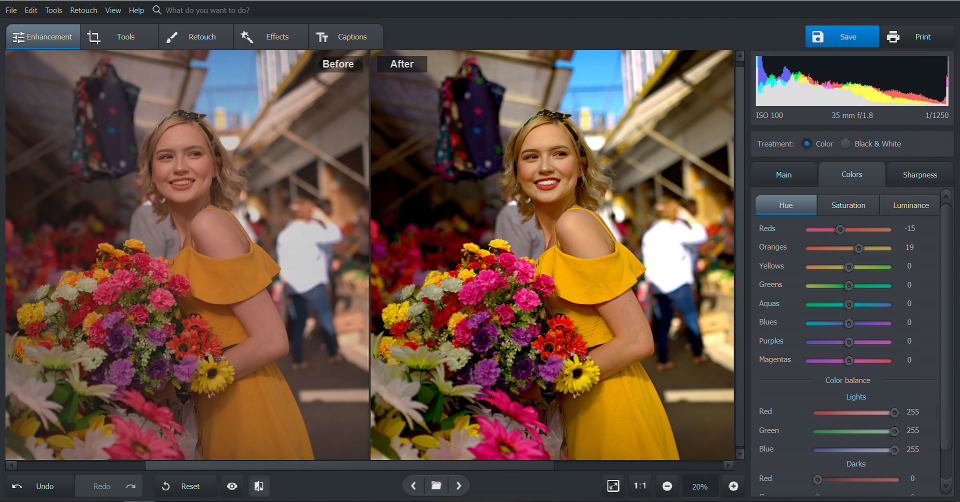Switch to the Saturation sub-tab
Image resolution: width=960 pixels, height=502 pixels.
(x=848, y=205)
